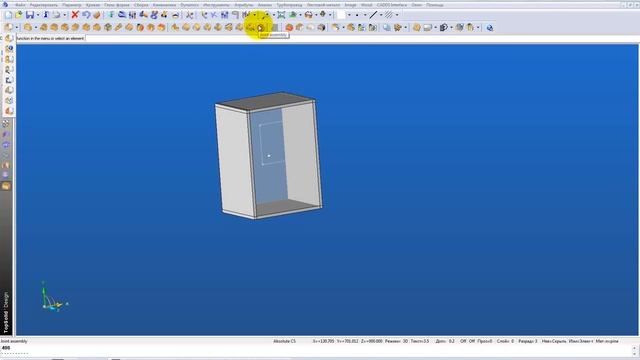
Task: Select the diagonal line style icon
Action: 373,15
